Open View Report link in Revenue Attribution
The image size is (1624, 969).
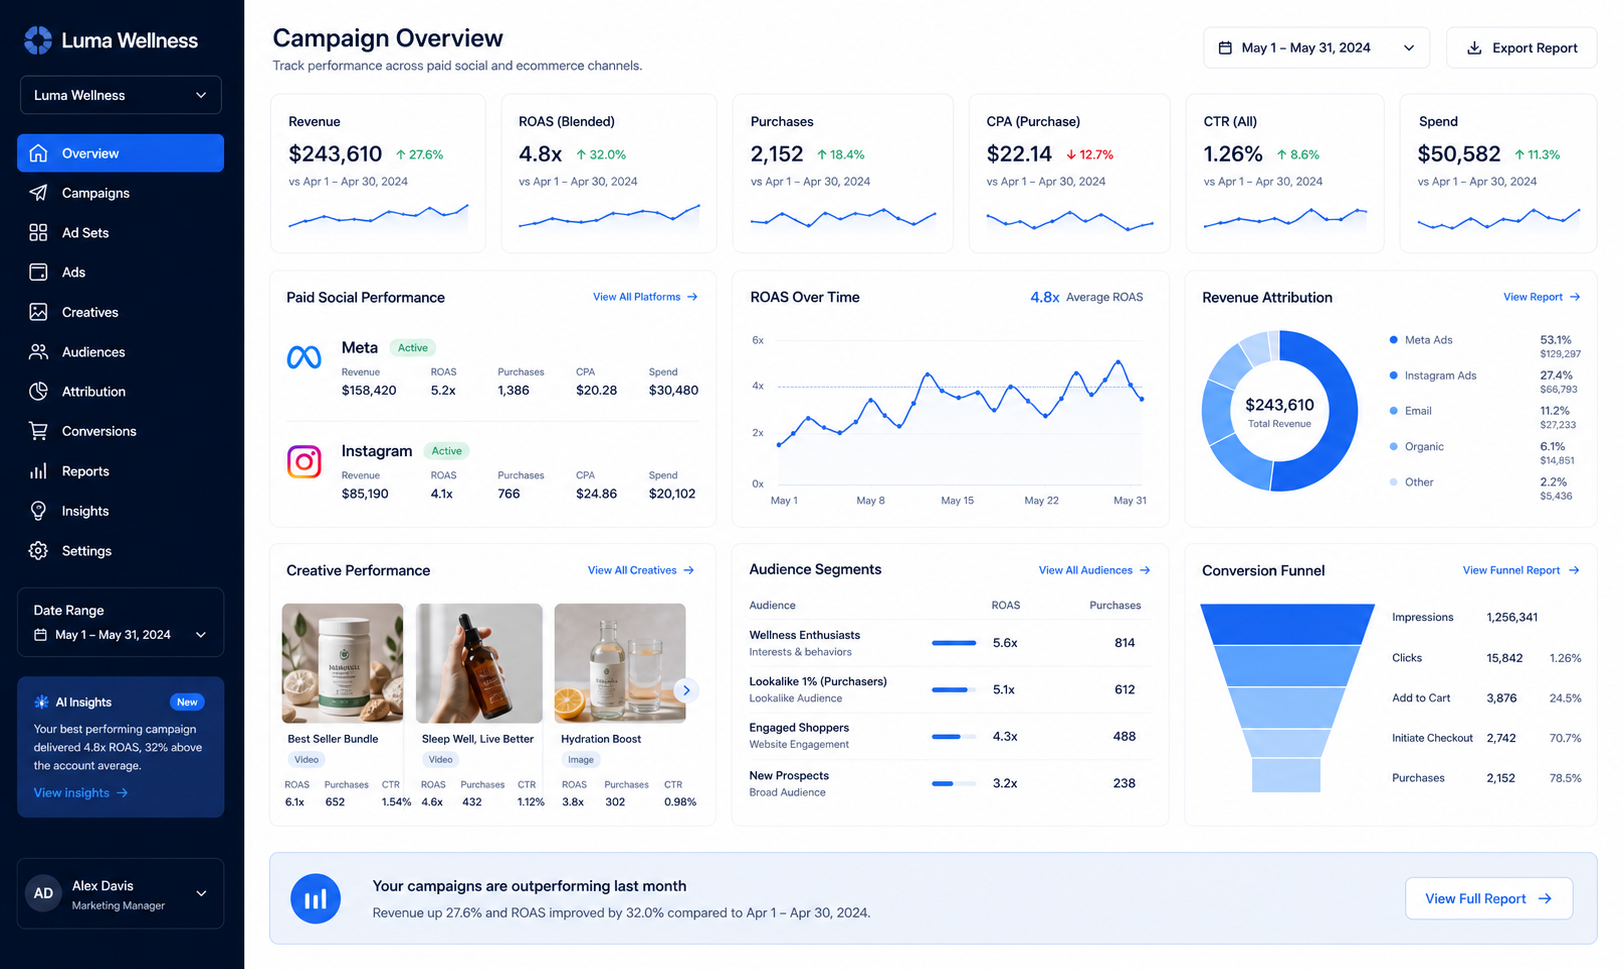click(1541, 297)
